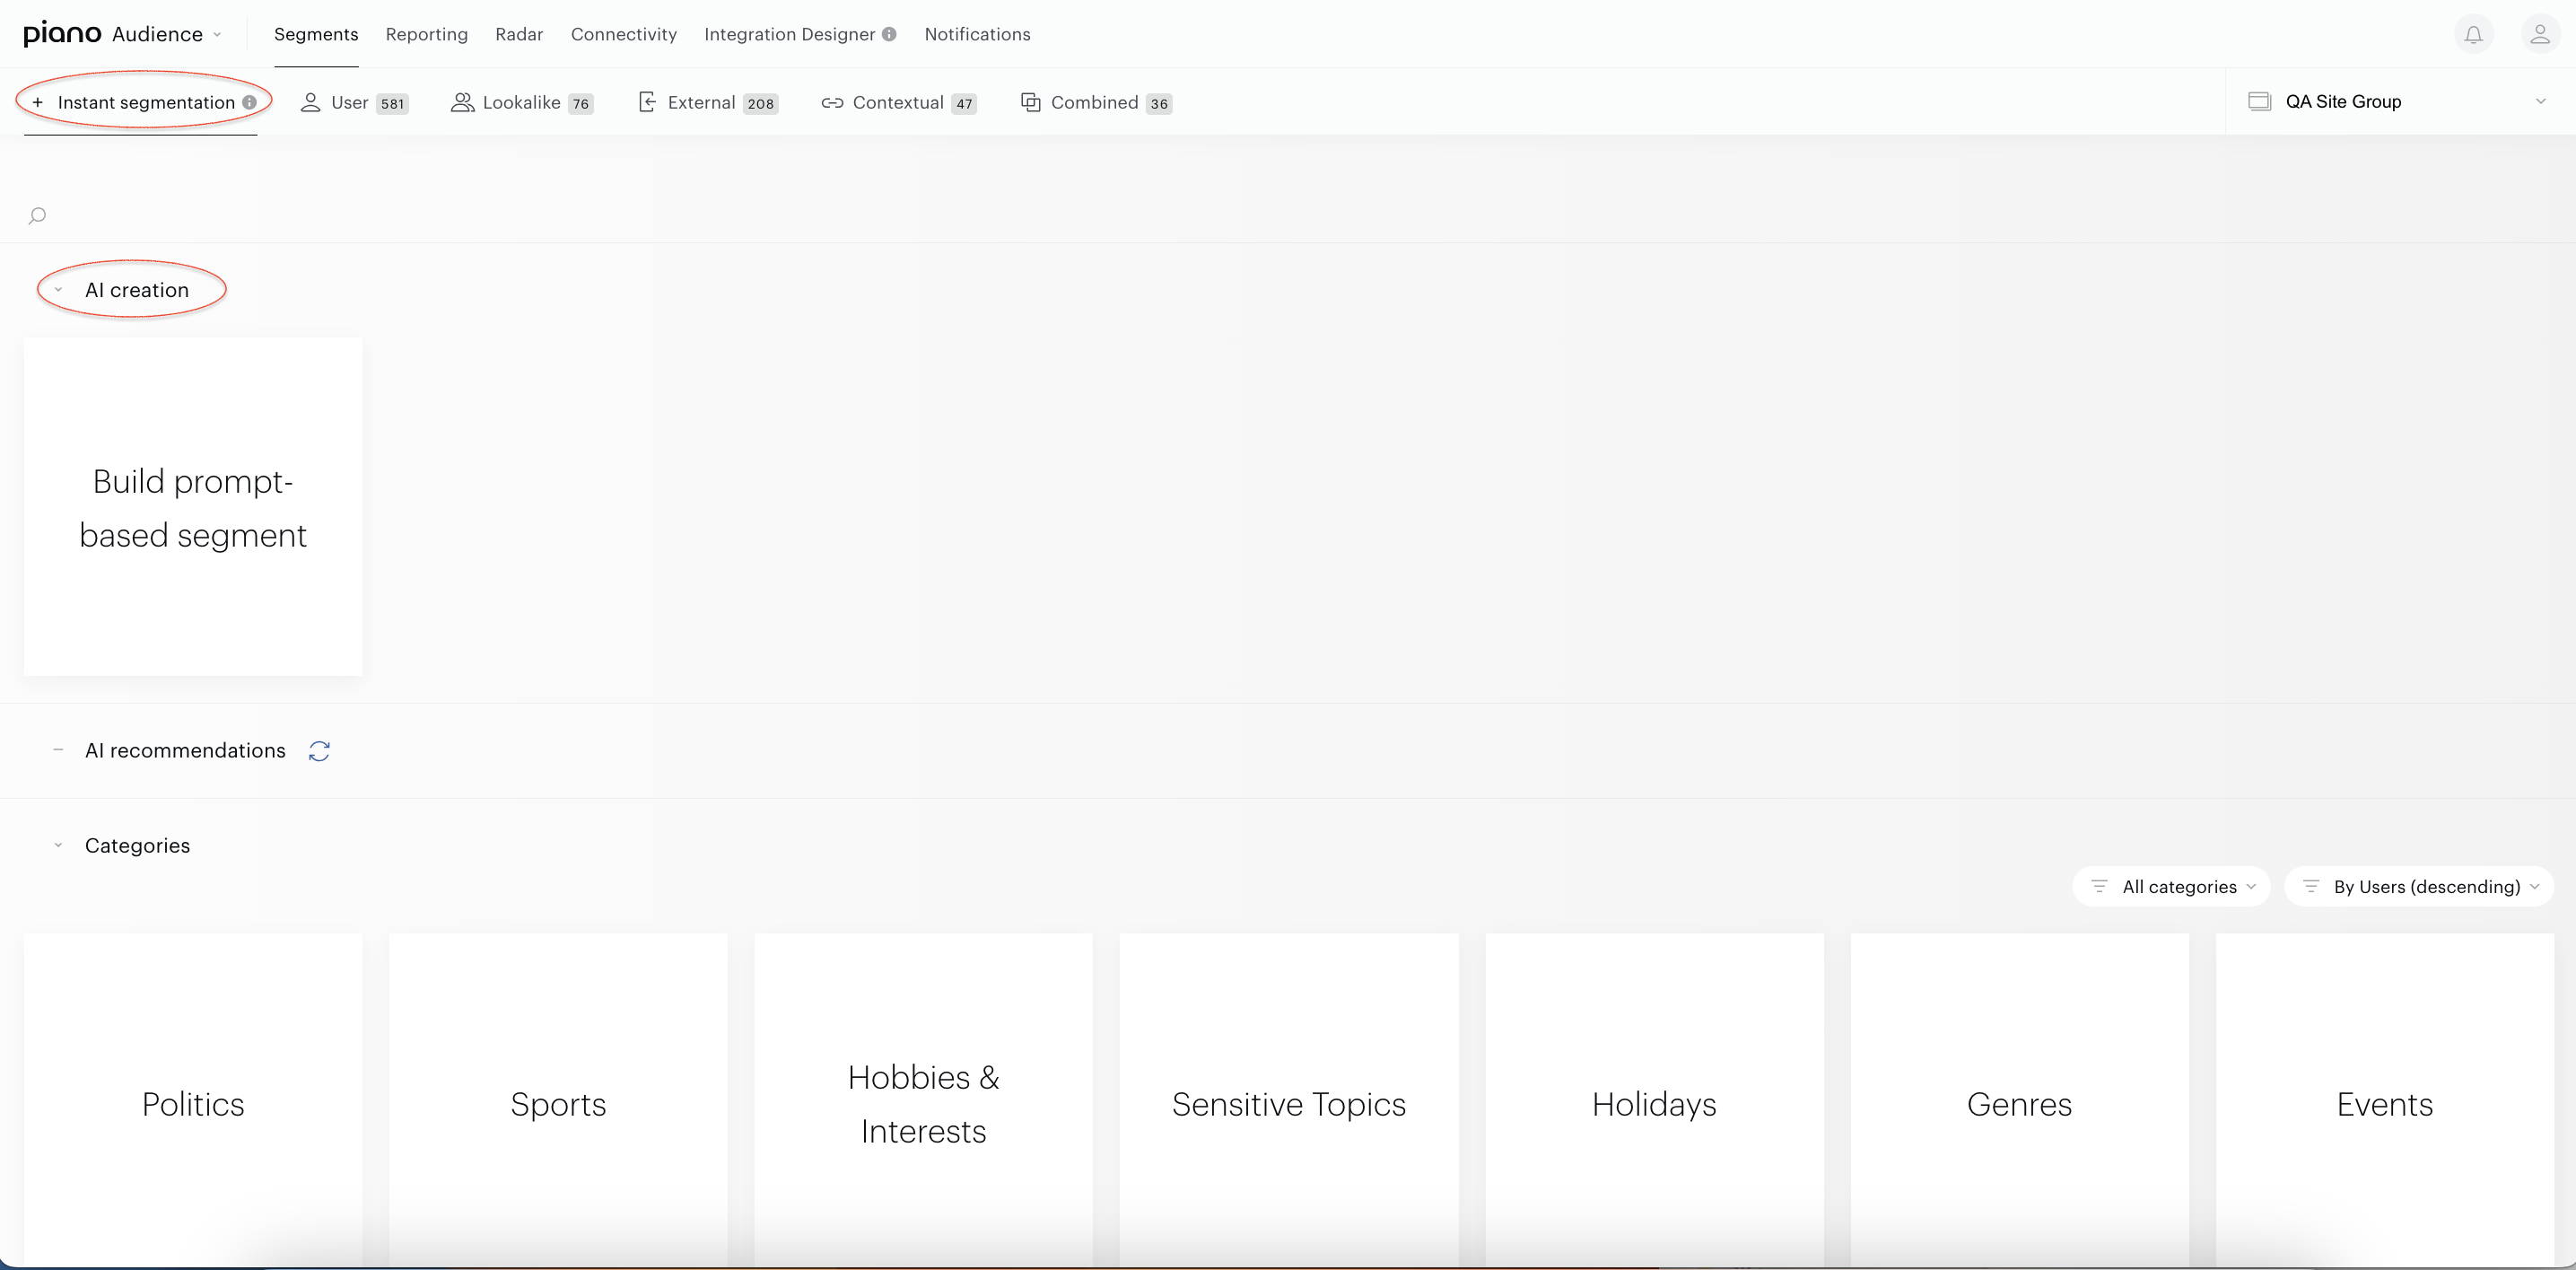Open the Sports category card
The height and width of the screenshot is (1270, 2576).
click(558, 1100)
